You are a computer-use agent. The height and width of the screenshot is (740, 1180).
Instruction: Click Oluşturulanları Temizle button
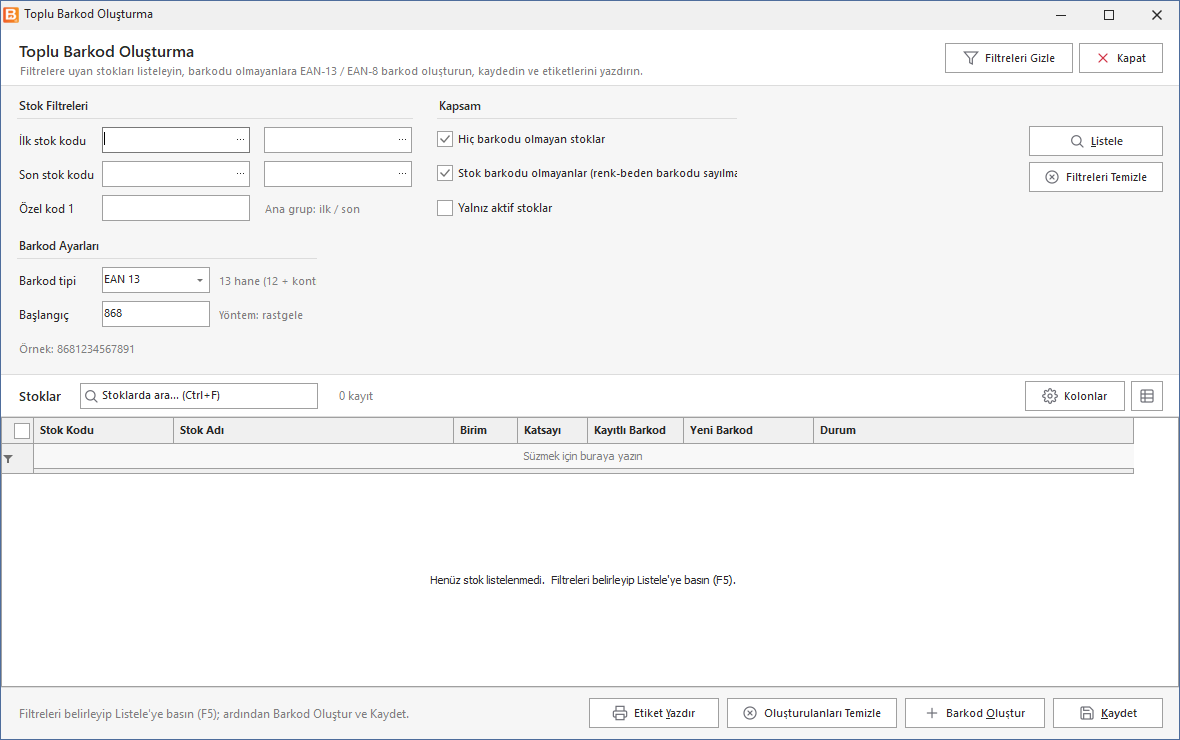click(812, 713)
